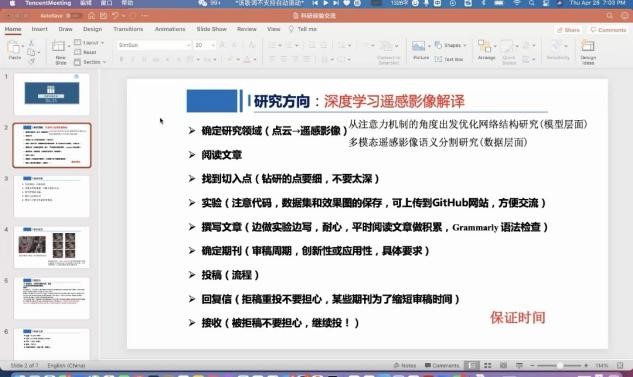Open the font name combo box
Screen dimensions: 633x377
click(153, 45)
